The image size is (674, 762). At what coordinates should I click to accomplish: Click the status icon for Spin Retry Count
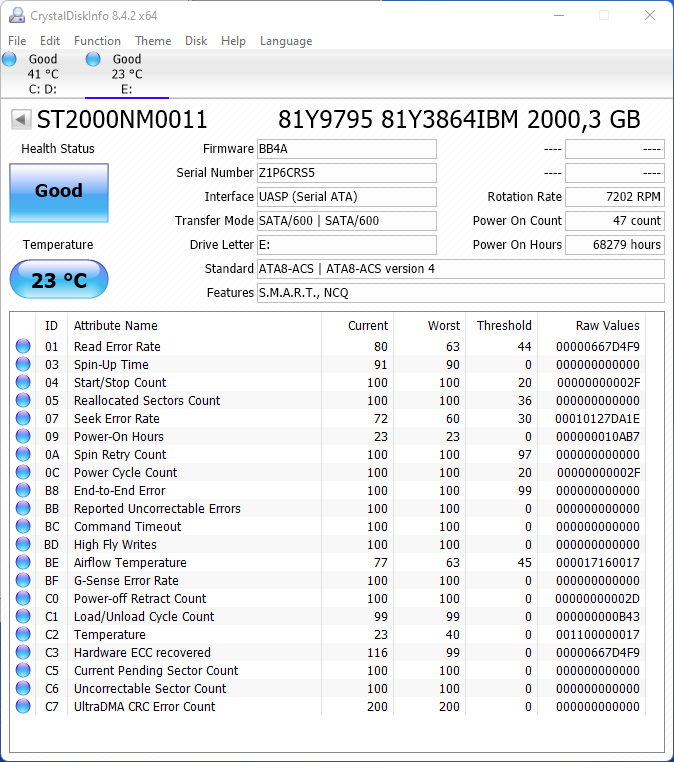point(23,454)
